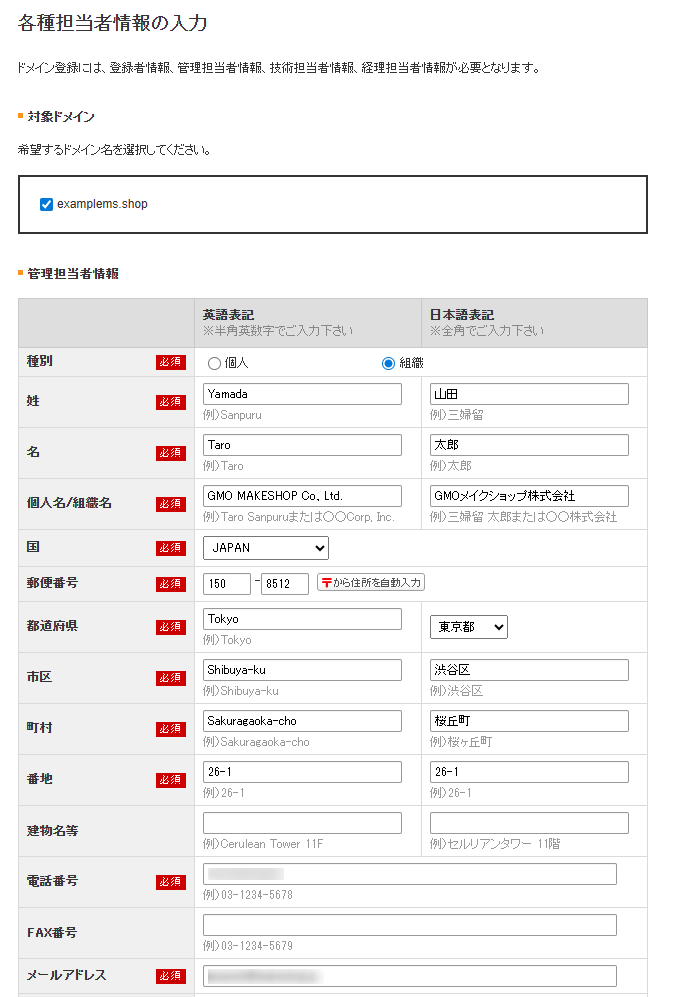Edit the English town field Sakuragaoka-cho
This screenshot has width=678, height=997.
click(302, 721)
